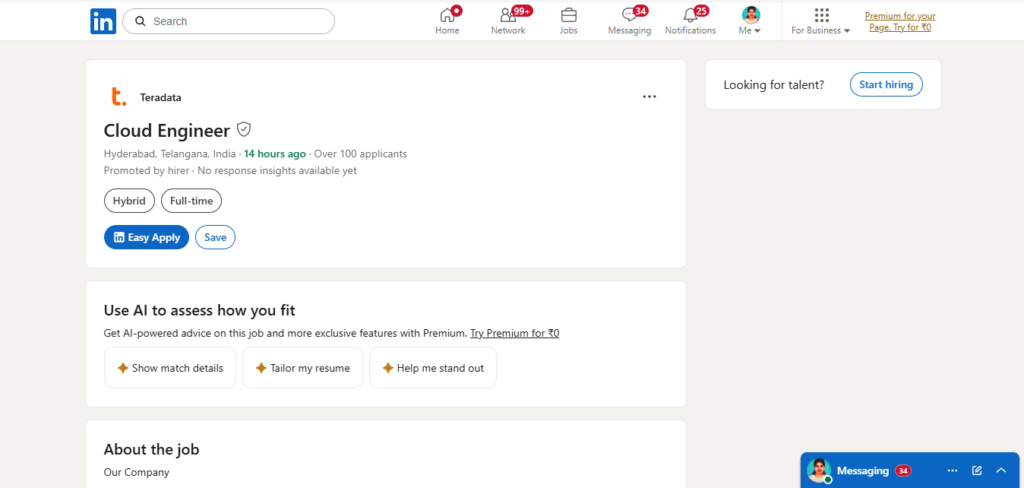This screenshot has width=1024, height=488.
Task: Click Premium for your Page link
Action: click(900, 22)
